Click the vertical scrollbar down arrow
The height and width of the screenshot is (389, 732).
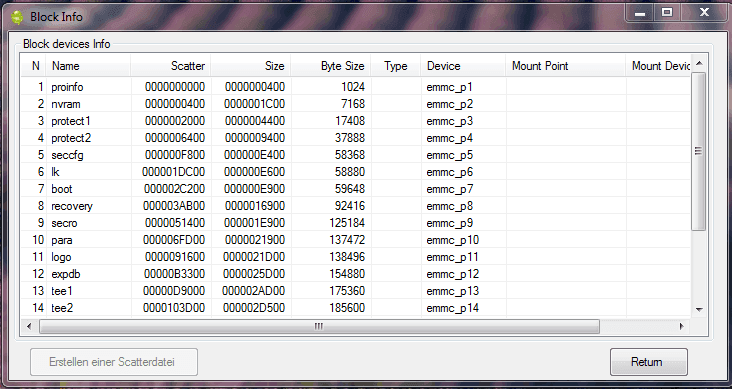[x=699, y=309]
